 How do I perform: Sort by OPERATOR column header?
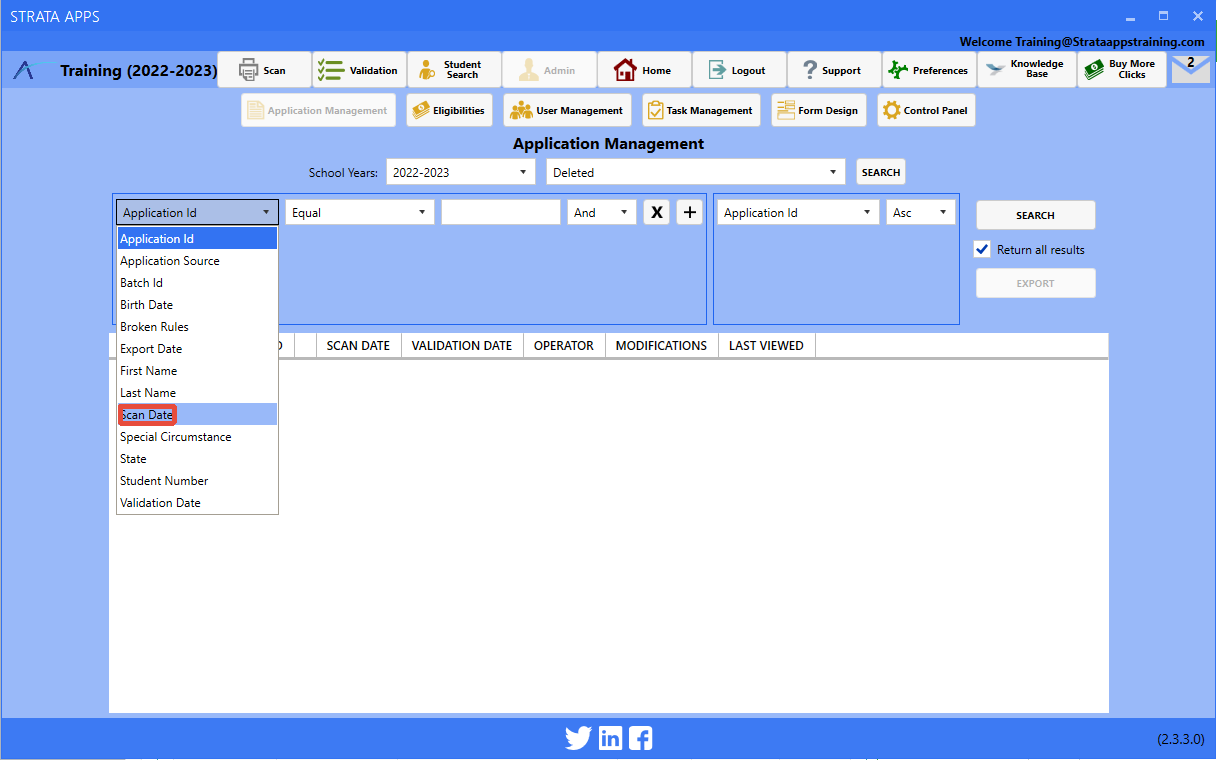[564, 345]
